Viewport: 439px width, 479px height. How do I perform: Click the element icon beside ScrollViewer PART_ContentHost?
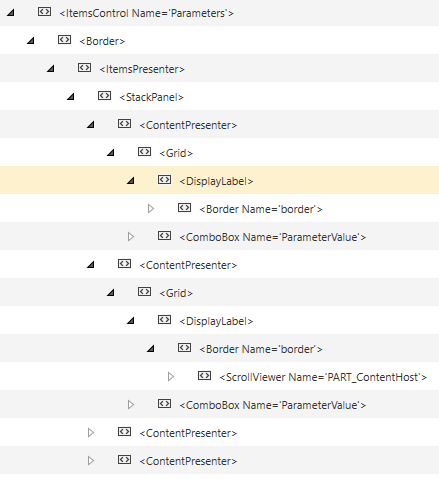[204, 376]
